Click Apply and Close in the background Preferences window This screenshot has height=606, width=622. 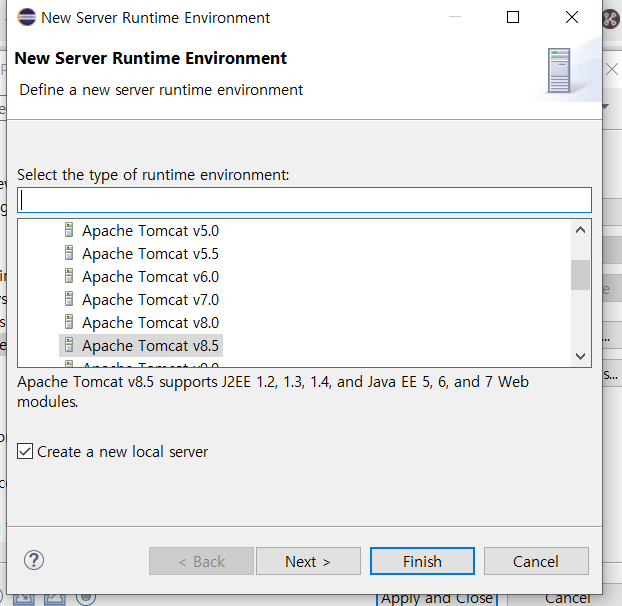click(437, 599)
